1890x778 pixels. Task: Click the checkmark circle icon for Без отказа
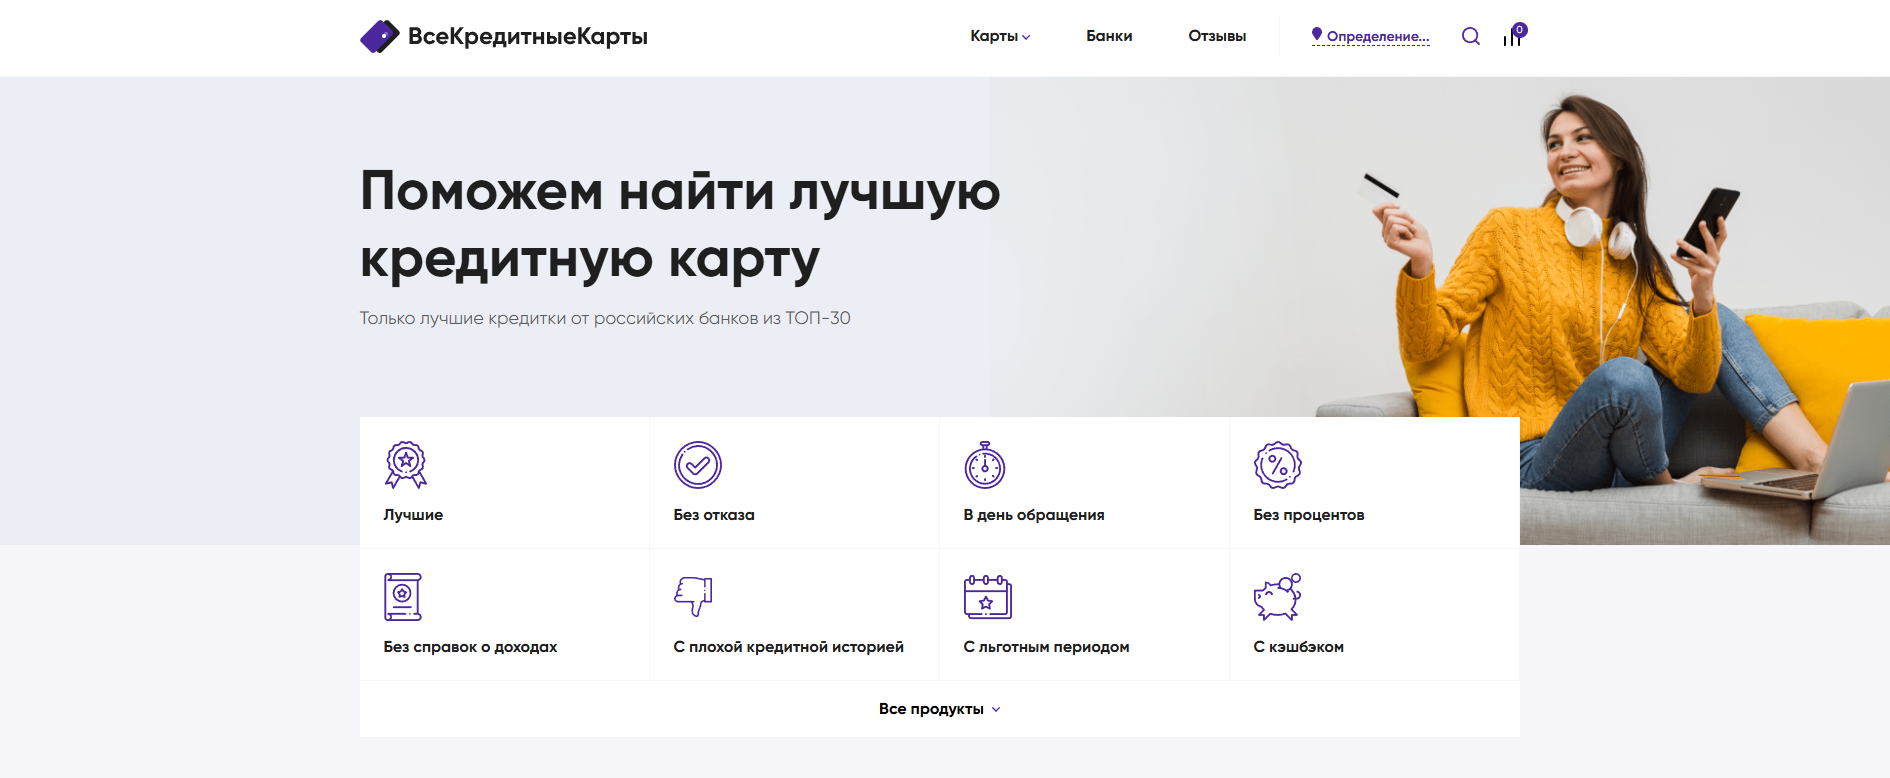coord(697,465)
